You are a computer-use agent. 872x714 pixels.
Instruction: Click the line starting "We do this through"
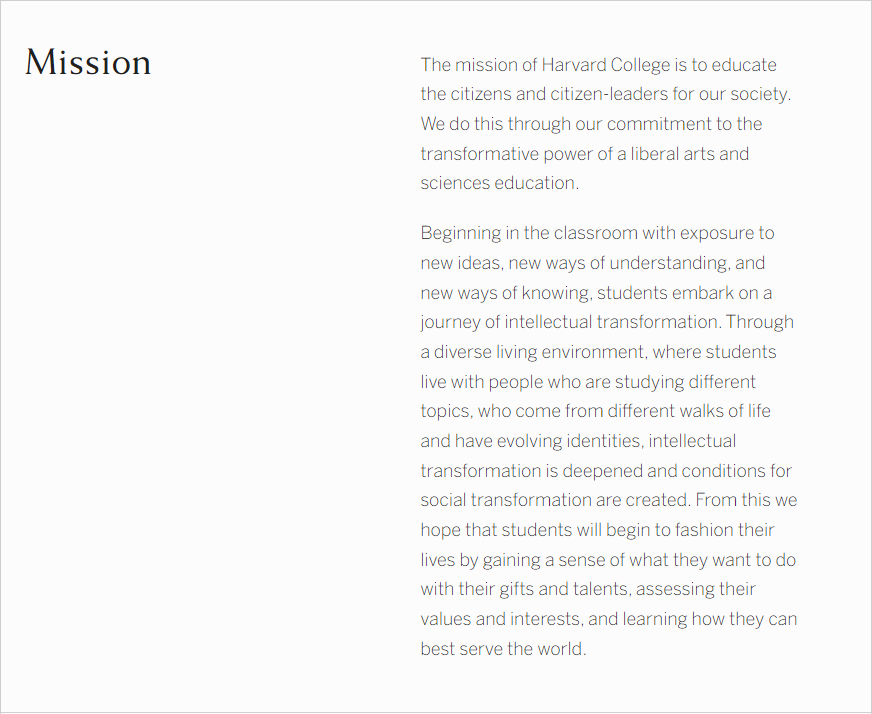pos(591,124)
